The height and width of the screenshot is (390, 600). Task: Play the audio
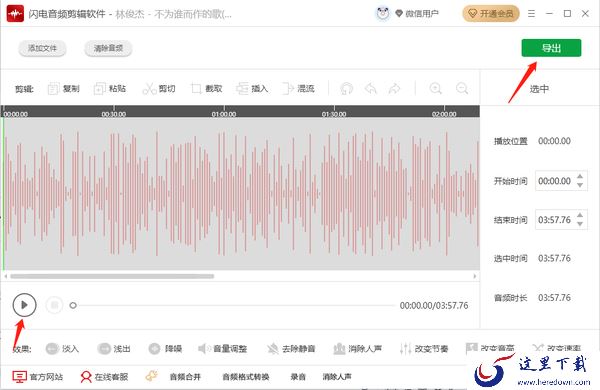tap(24, 305)
